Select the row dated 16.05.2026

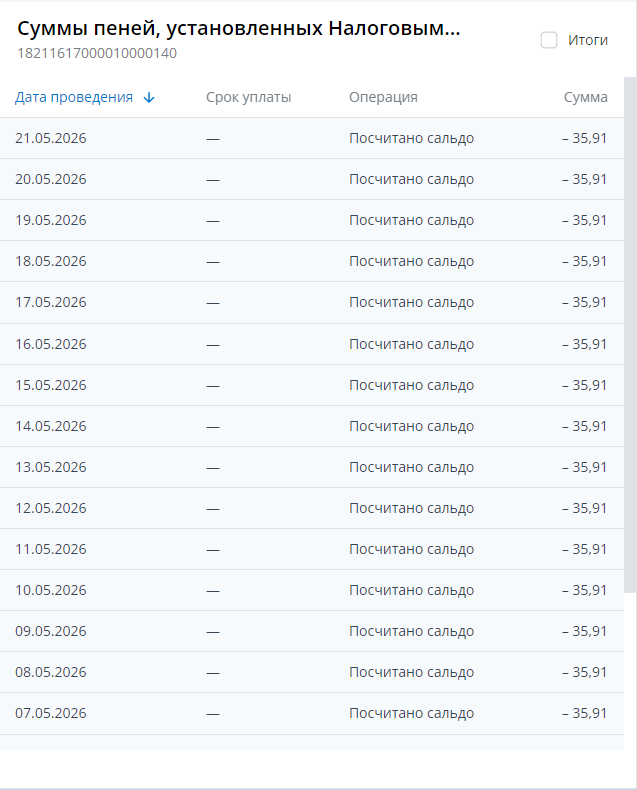[312, 344]
